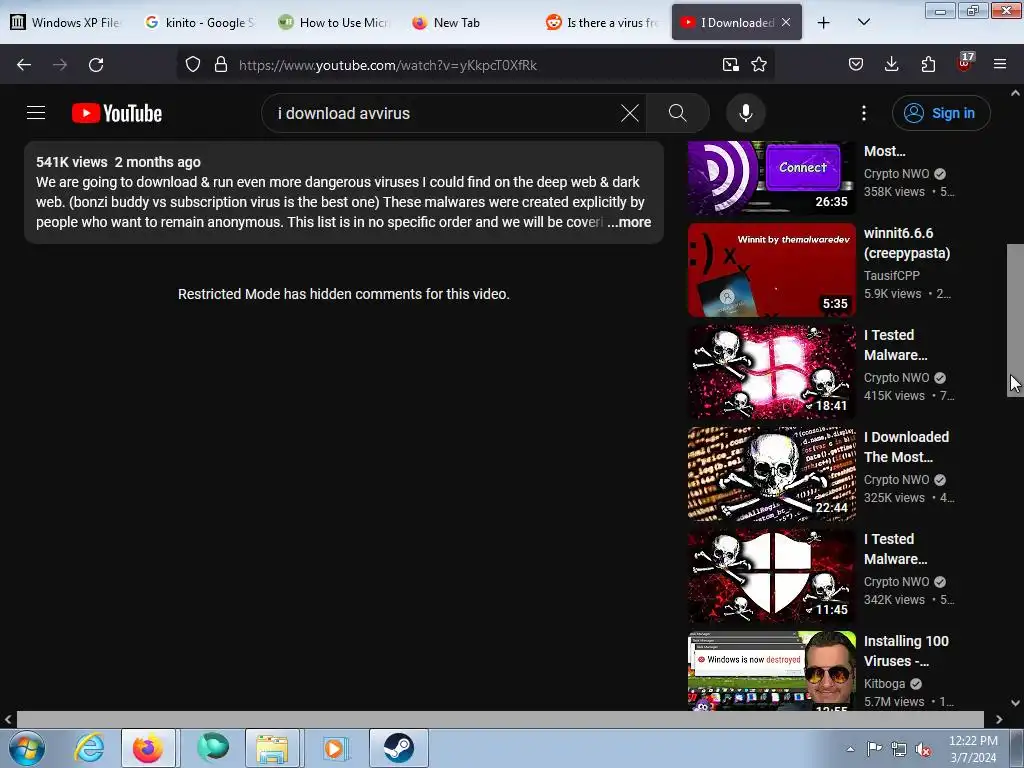Click '541K views 2 months ago' text
The width and height of the screenshot is (1024, 768).
click(118, 162)
